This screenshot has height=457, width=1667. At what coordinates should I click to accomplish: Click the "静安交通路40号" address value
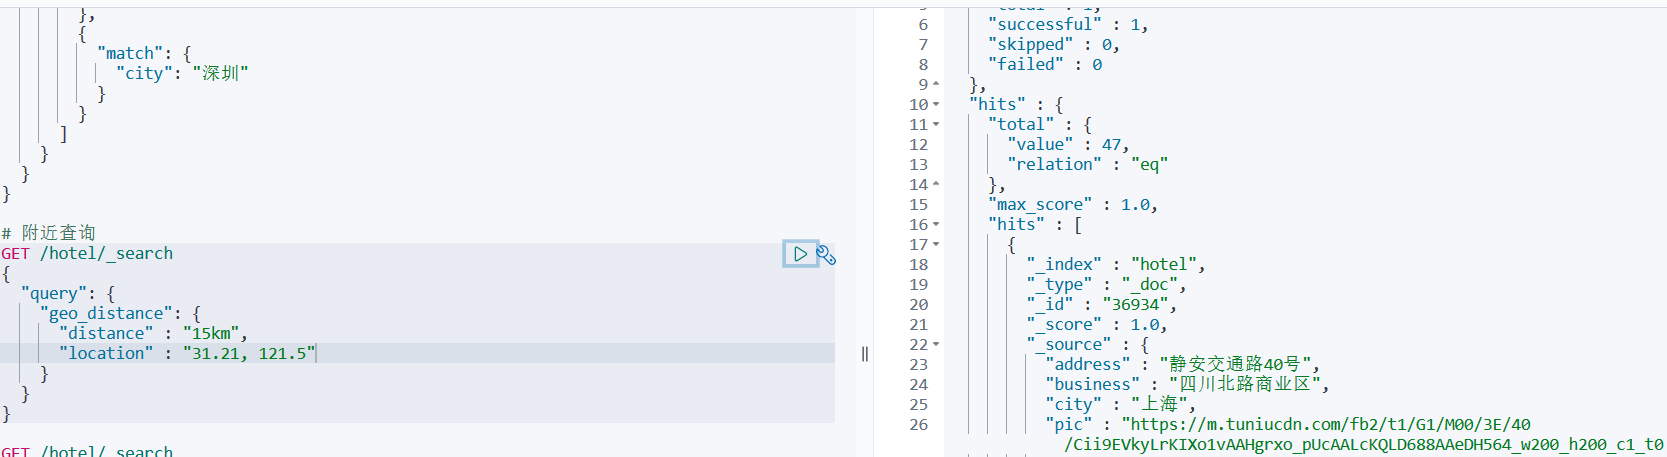[1239, 365]
